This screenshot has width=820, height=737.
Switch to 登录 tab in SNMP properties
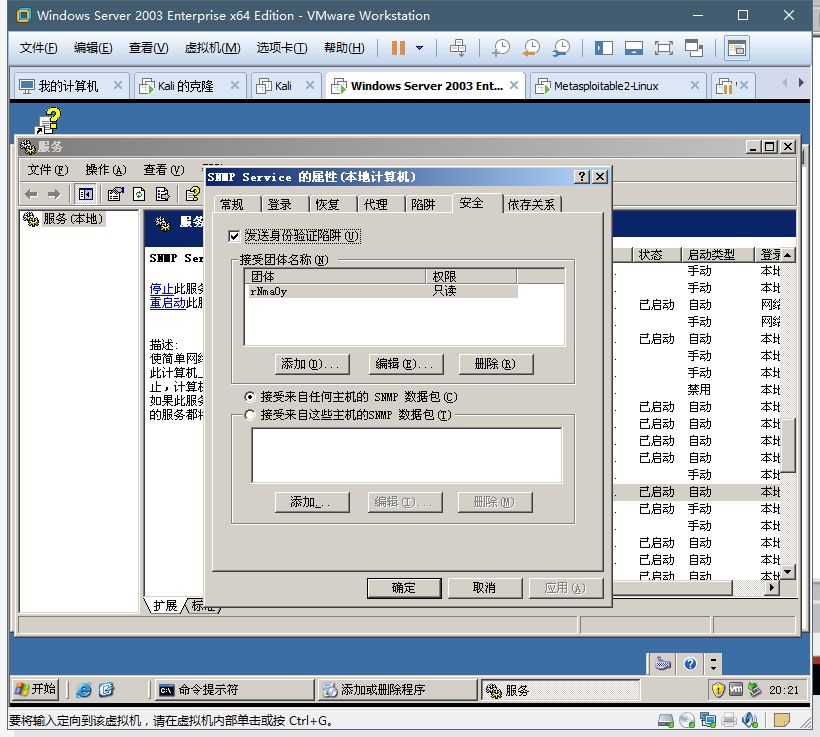[280, 205]
